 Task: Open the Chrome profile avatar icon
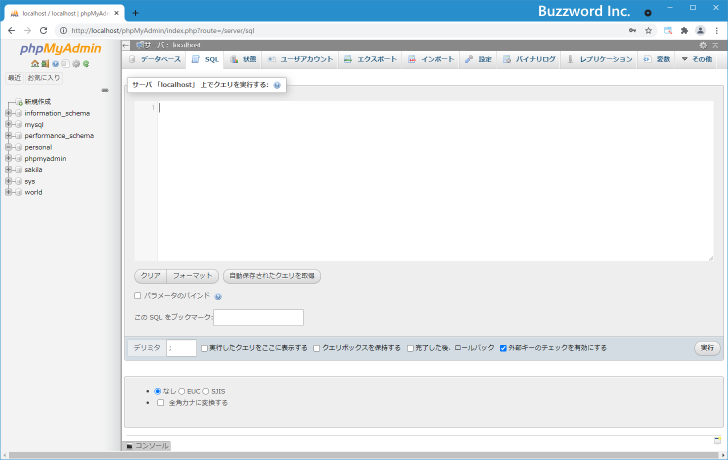[x=700, y=31]
